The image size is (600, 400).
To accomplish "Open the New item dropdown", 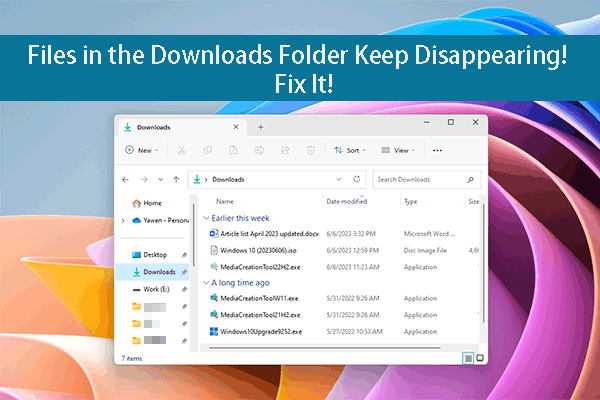I will [x=139, y=150].
